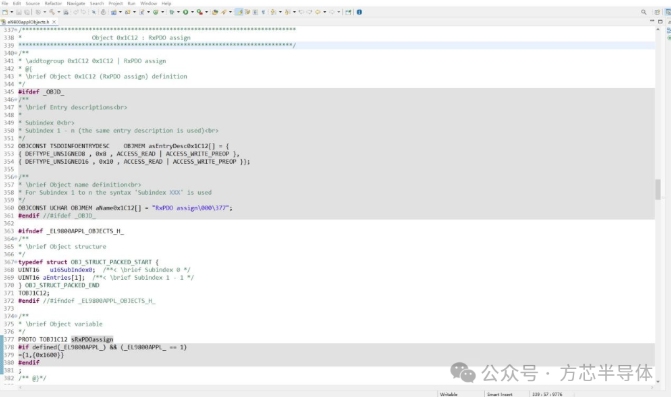Click the '#ifdef _OBJD_' line
This screenshot has width=671, height=397.
[x=41, y=92]
